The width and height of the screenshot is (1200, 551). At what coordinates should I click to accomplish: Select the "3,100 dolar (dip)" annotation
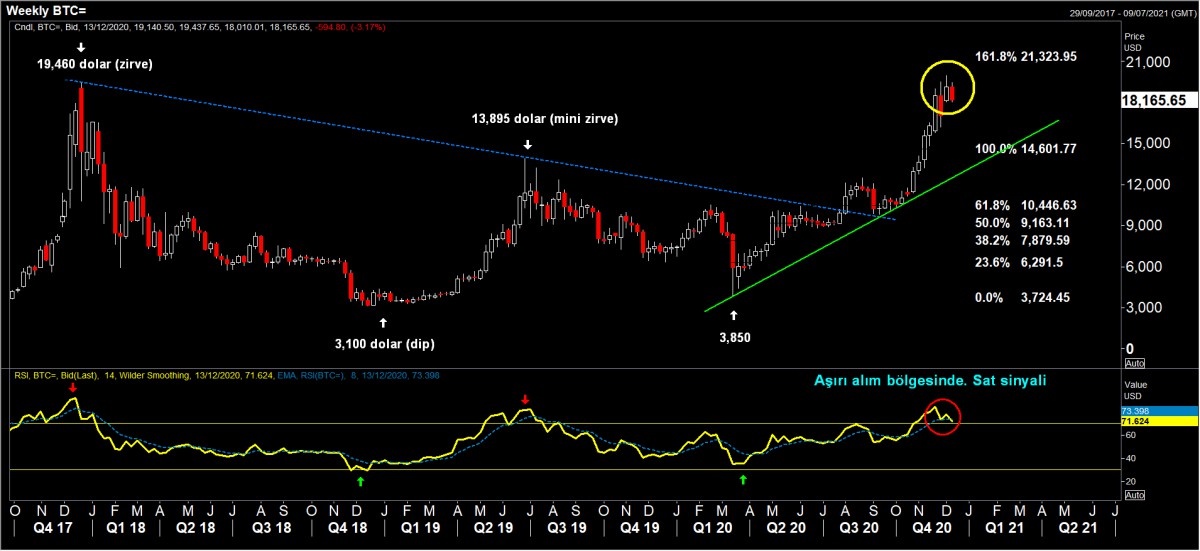point(385,343)
